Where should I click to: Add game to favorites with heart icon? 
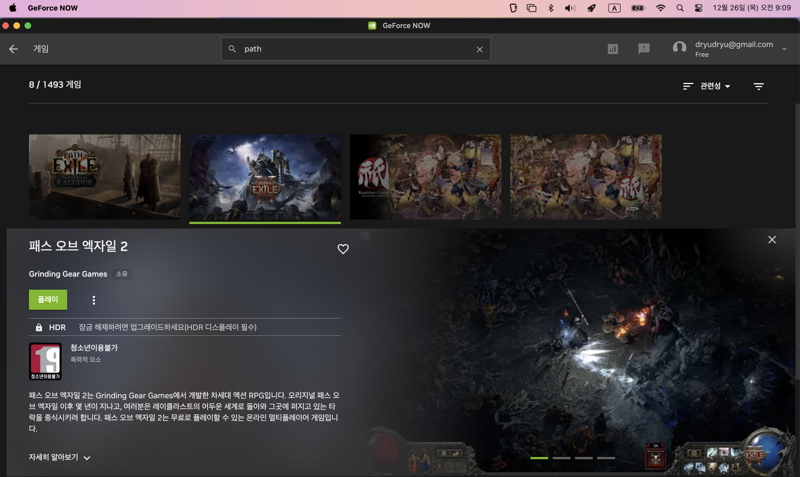click(343, 249)
